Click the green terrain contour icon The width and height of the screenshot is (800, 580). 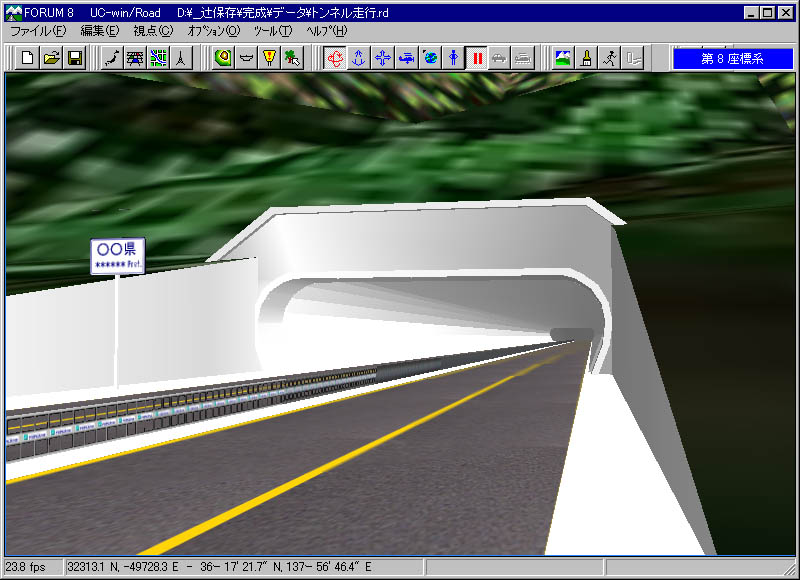click(x=223, y=58)
